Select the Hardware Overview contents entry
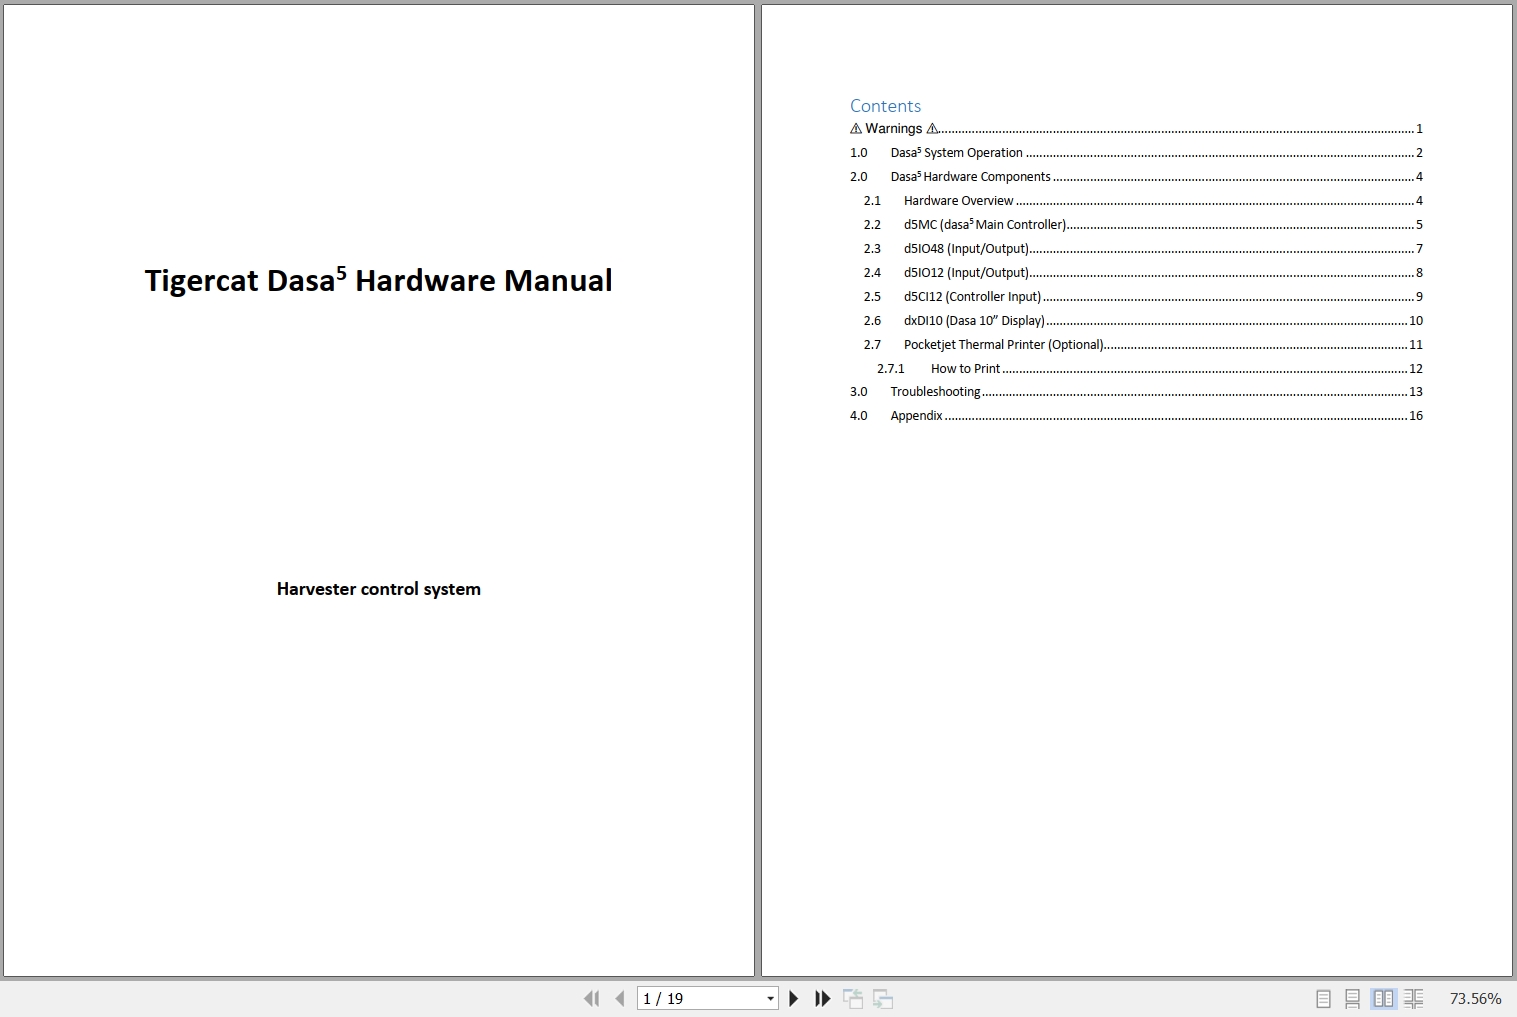This screenshot has width=1517, height=1017. click(957, 200)
